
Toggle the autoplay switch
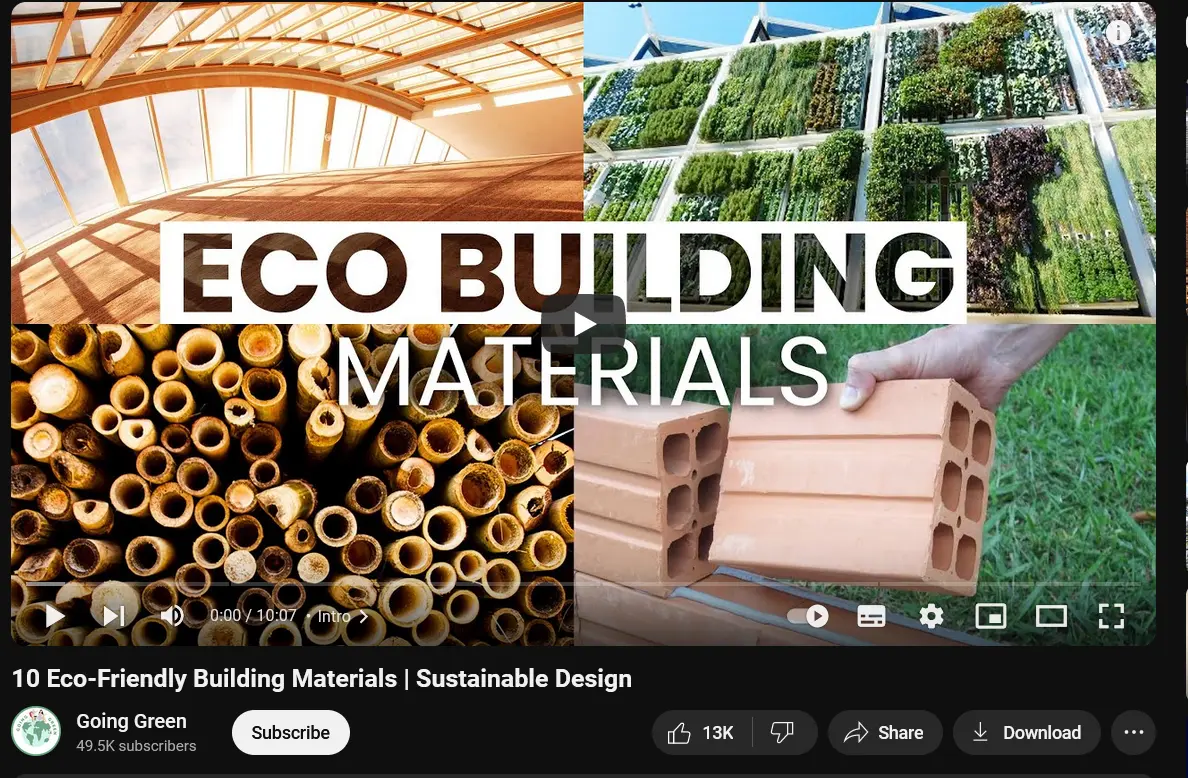[x=808, y=616]
